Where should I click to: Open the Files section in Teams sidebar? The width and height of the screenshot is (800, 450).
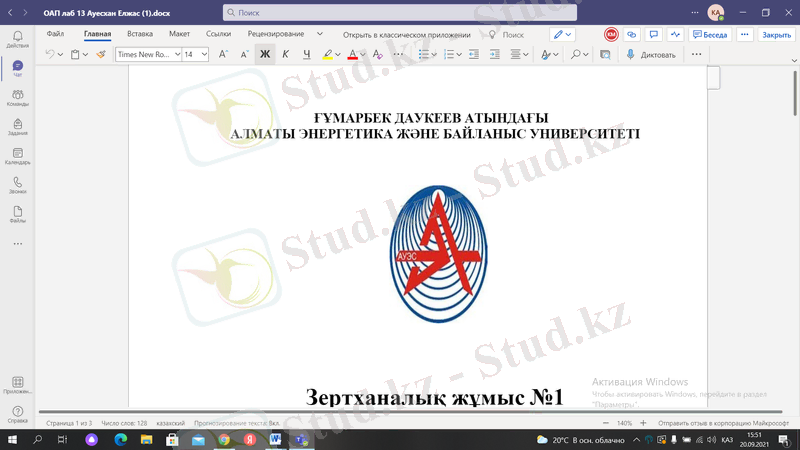pos(17,214)
